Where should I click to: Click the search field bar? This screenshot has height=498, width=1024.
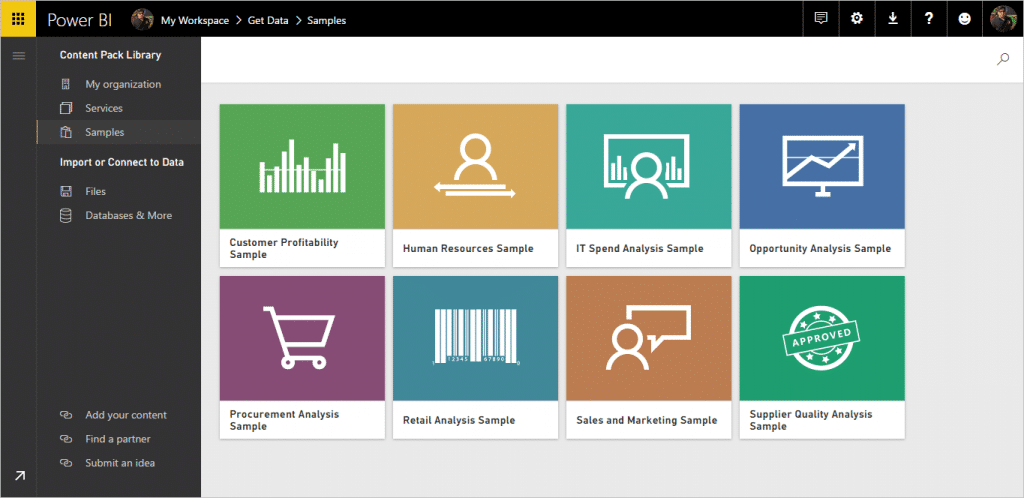(612, 59)
